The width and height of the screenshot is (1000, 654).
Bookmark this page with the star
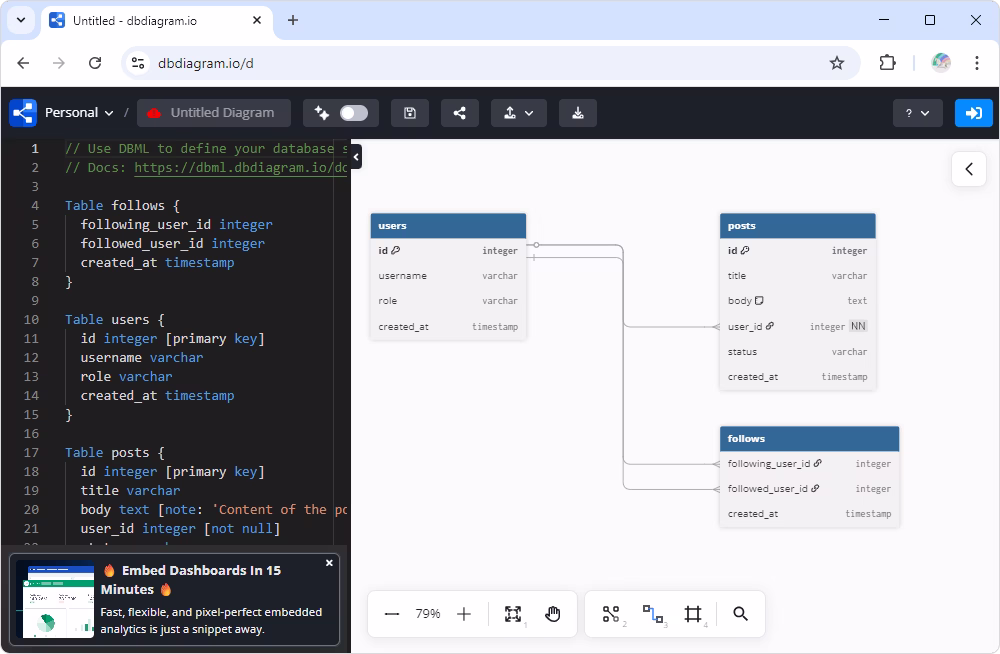coord(837,63)
